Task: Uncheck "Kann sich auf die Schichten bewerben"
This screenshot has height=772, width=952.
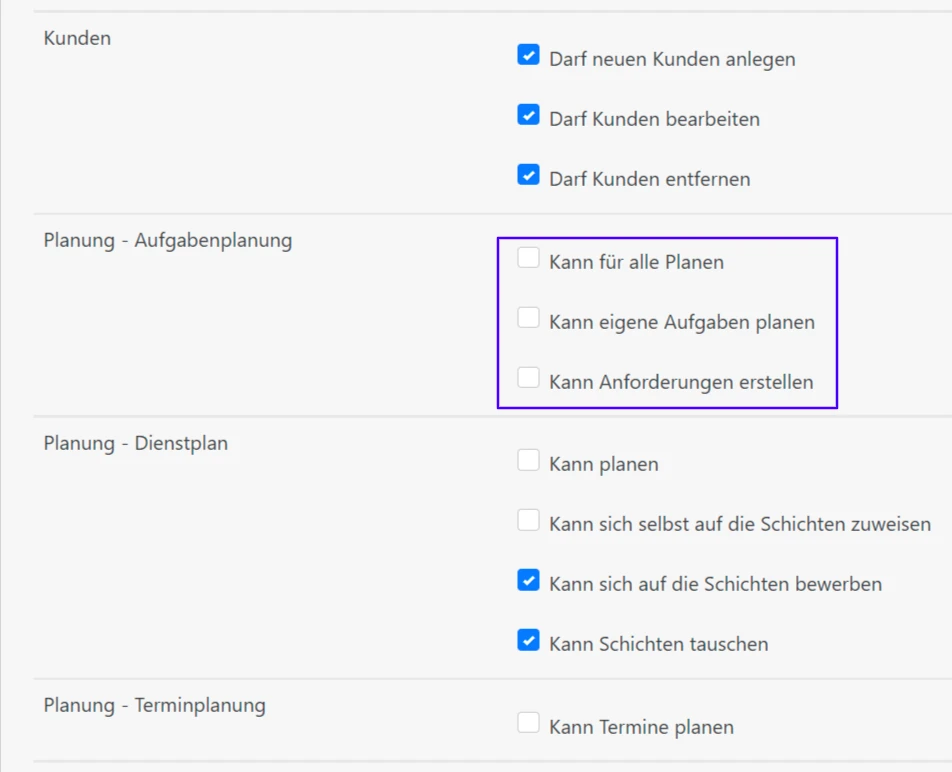Action: [528, 579]
